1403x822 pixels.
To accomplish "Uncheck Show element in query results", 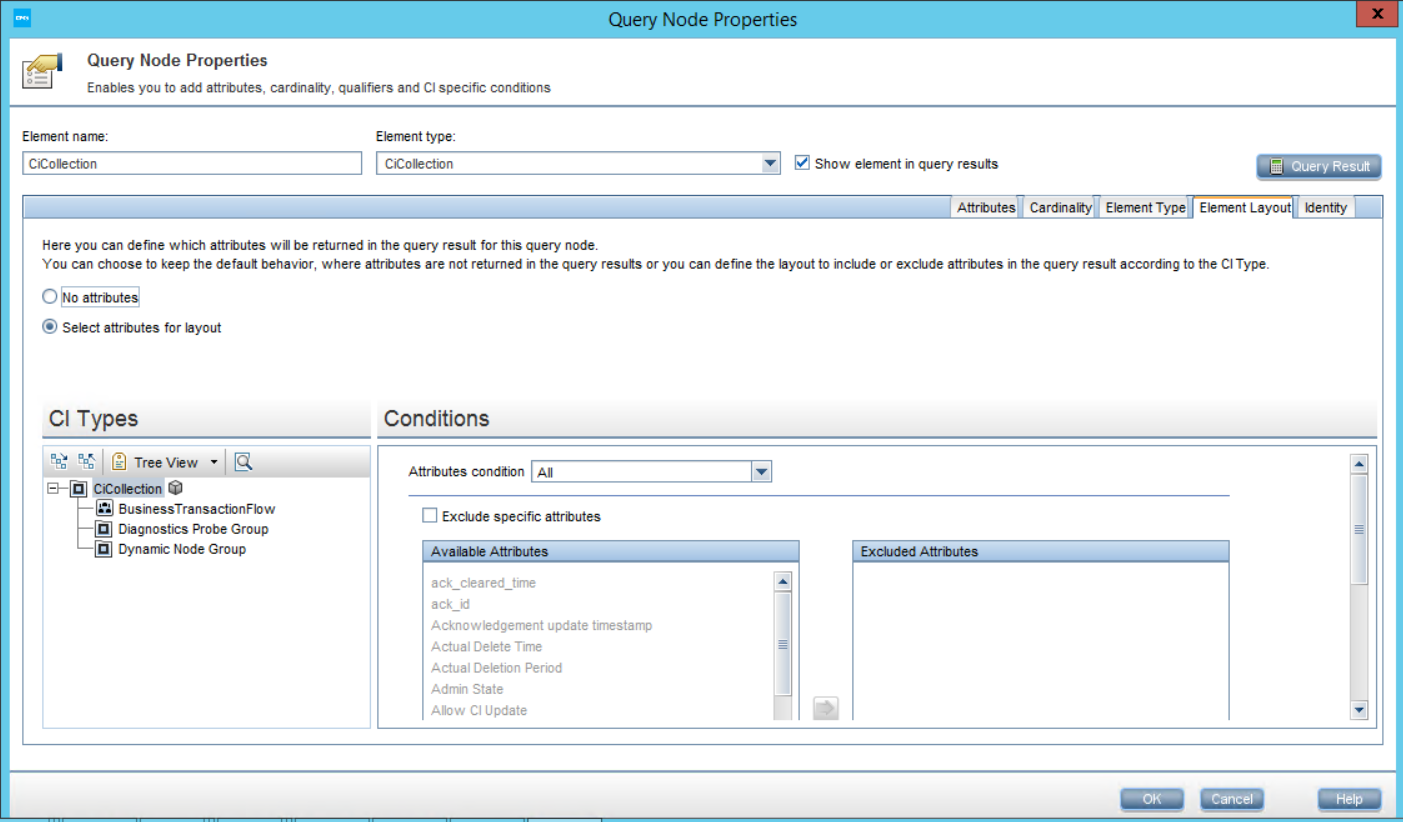I will (802, 162).
